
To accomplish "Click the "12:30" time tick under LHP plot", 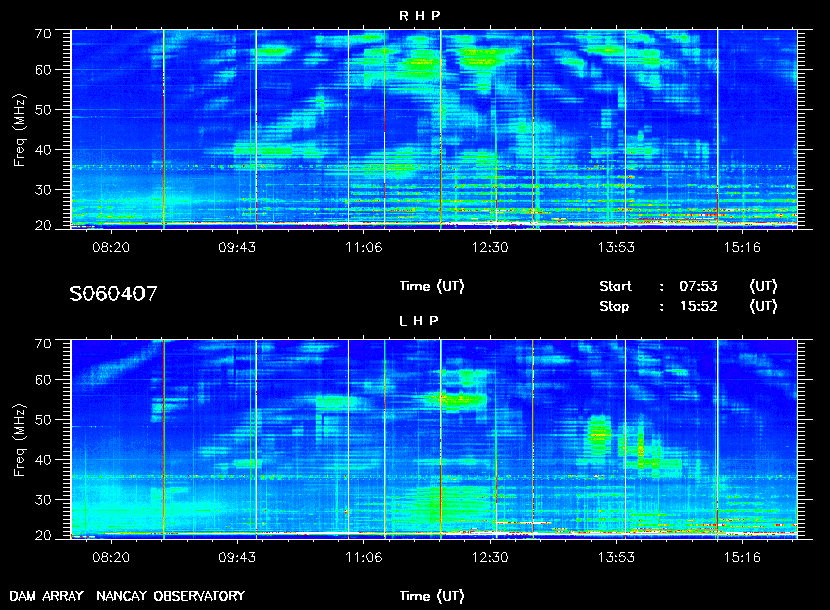I will pyautogui.click(x=490, y=558).
